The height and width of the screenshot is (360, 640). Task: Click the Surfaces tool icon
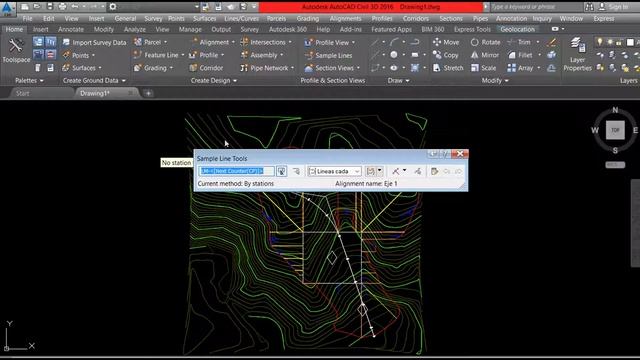(66, 68)
